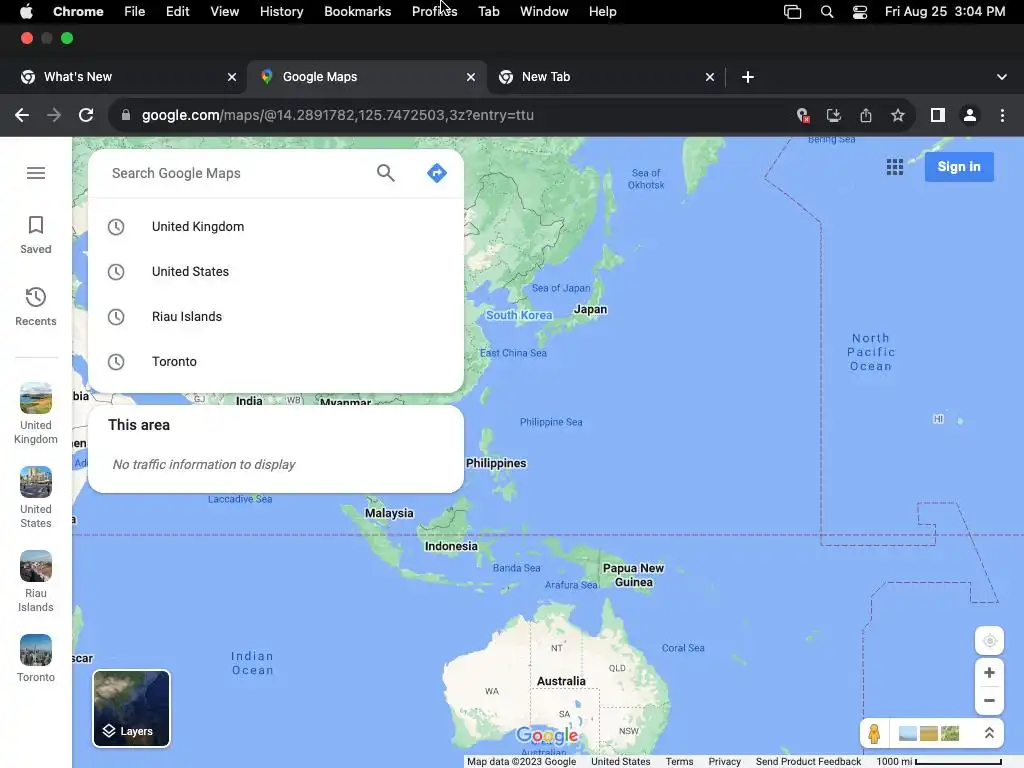1024x768 pixels.
Task: Open the Bookmarks menu
Action: (358, 12)
